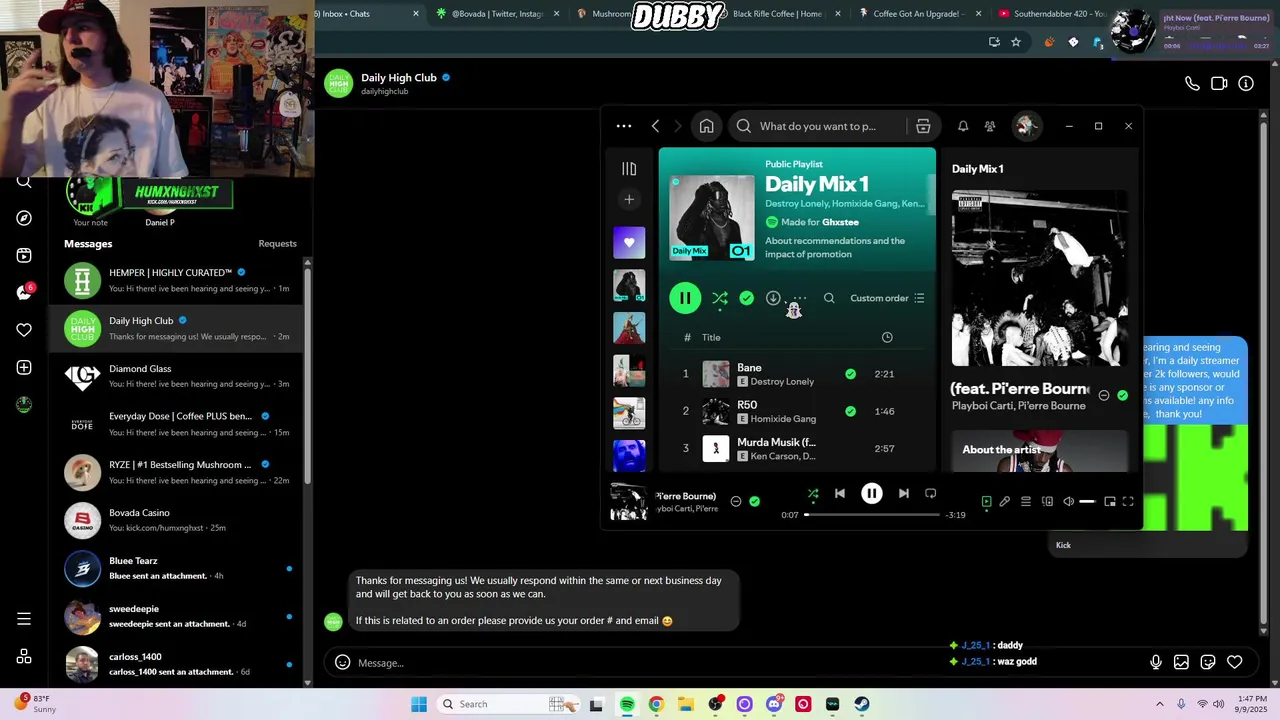Open Spotify Browse icon in search bar
Viewport: 1280px width, 720px height.
click(923, 126)
